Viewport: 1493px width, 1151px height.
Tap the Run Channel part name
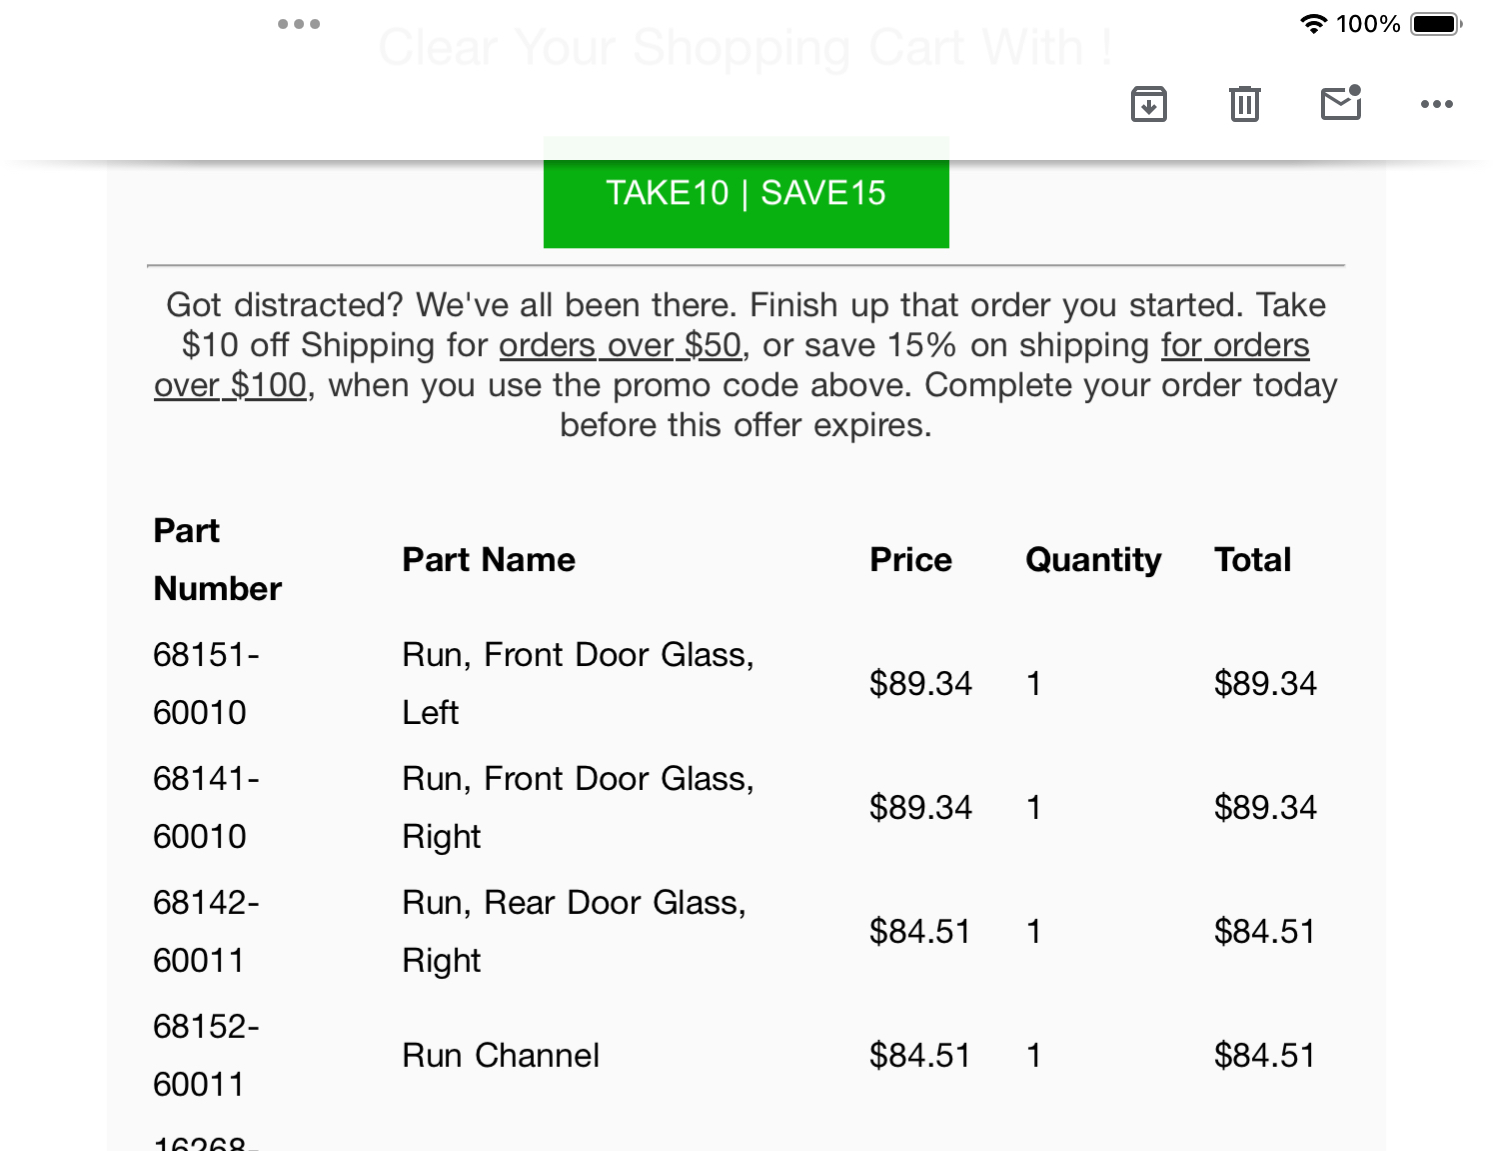[x=500, y=1055]
